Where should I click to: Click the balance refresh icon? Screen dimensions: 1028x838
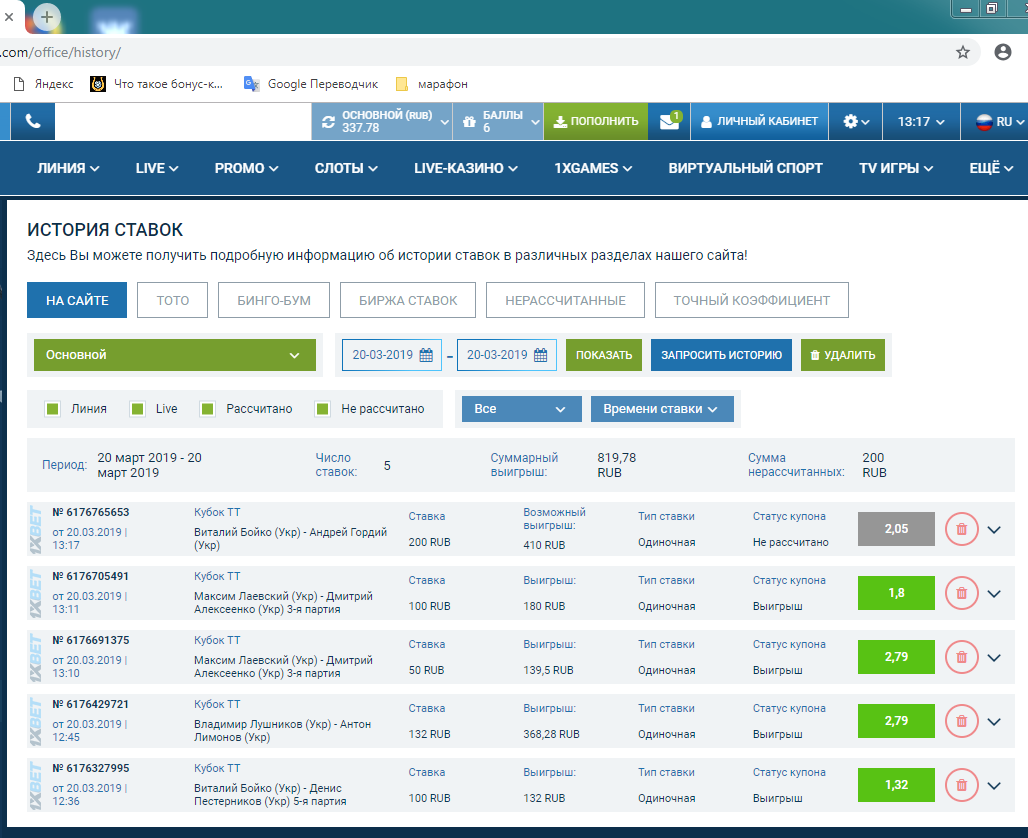[x=327, y=122]
